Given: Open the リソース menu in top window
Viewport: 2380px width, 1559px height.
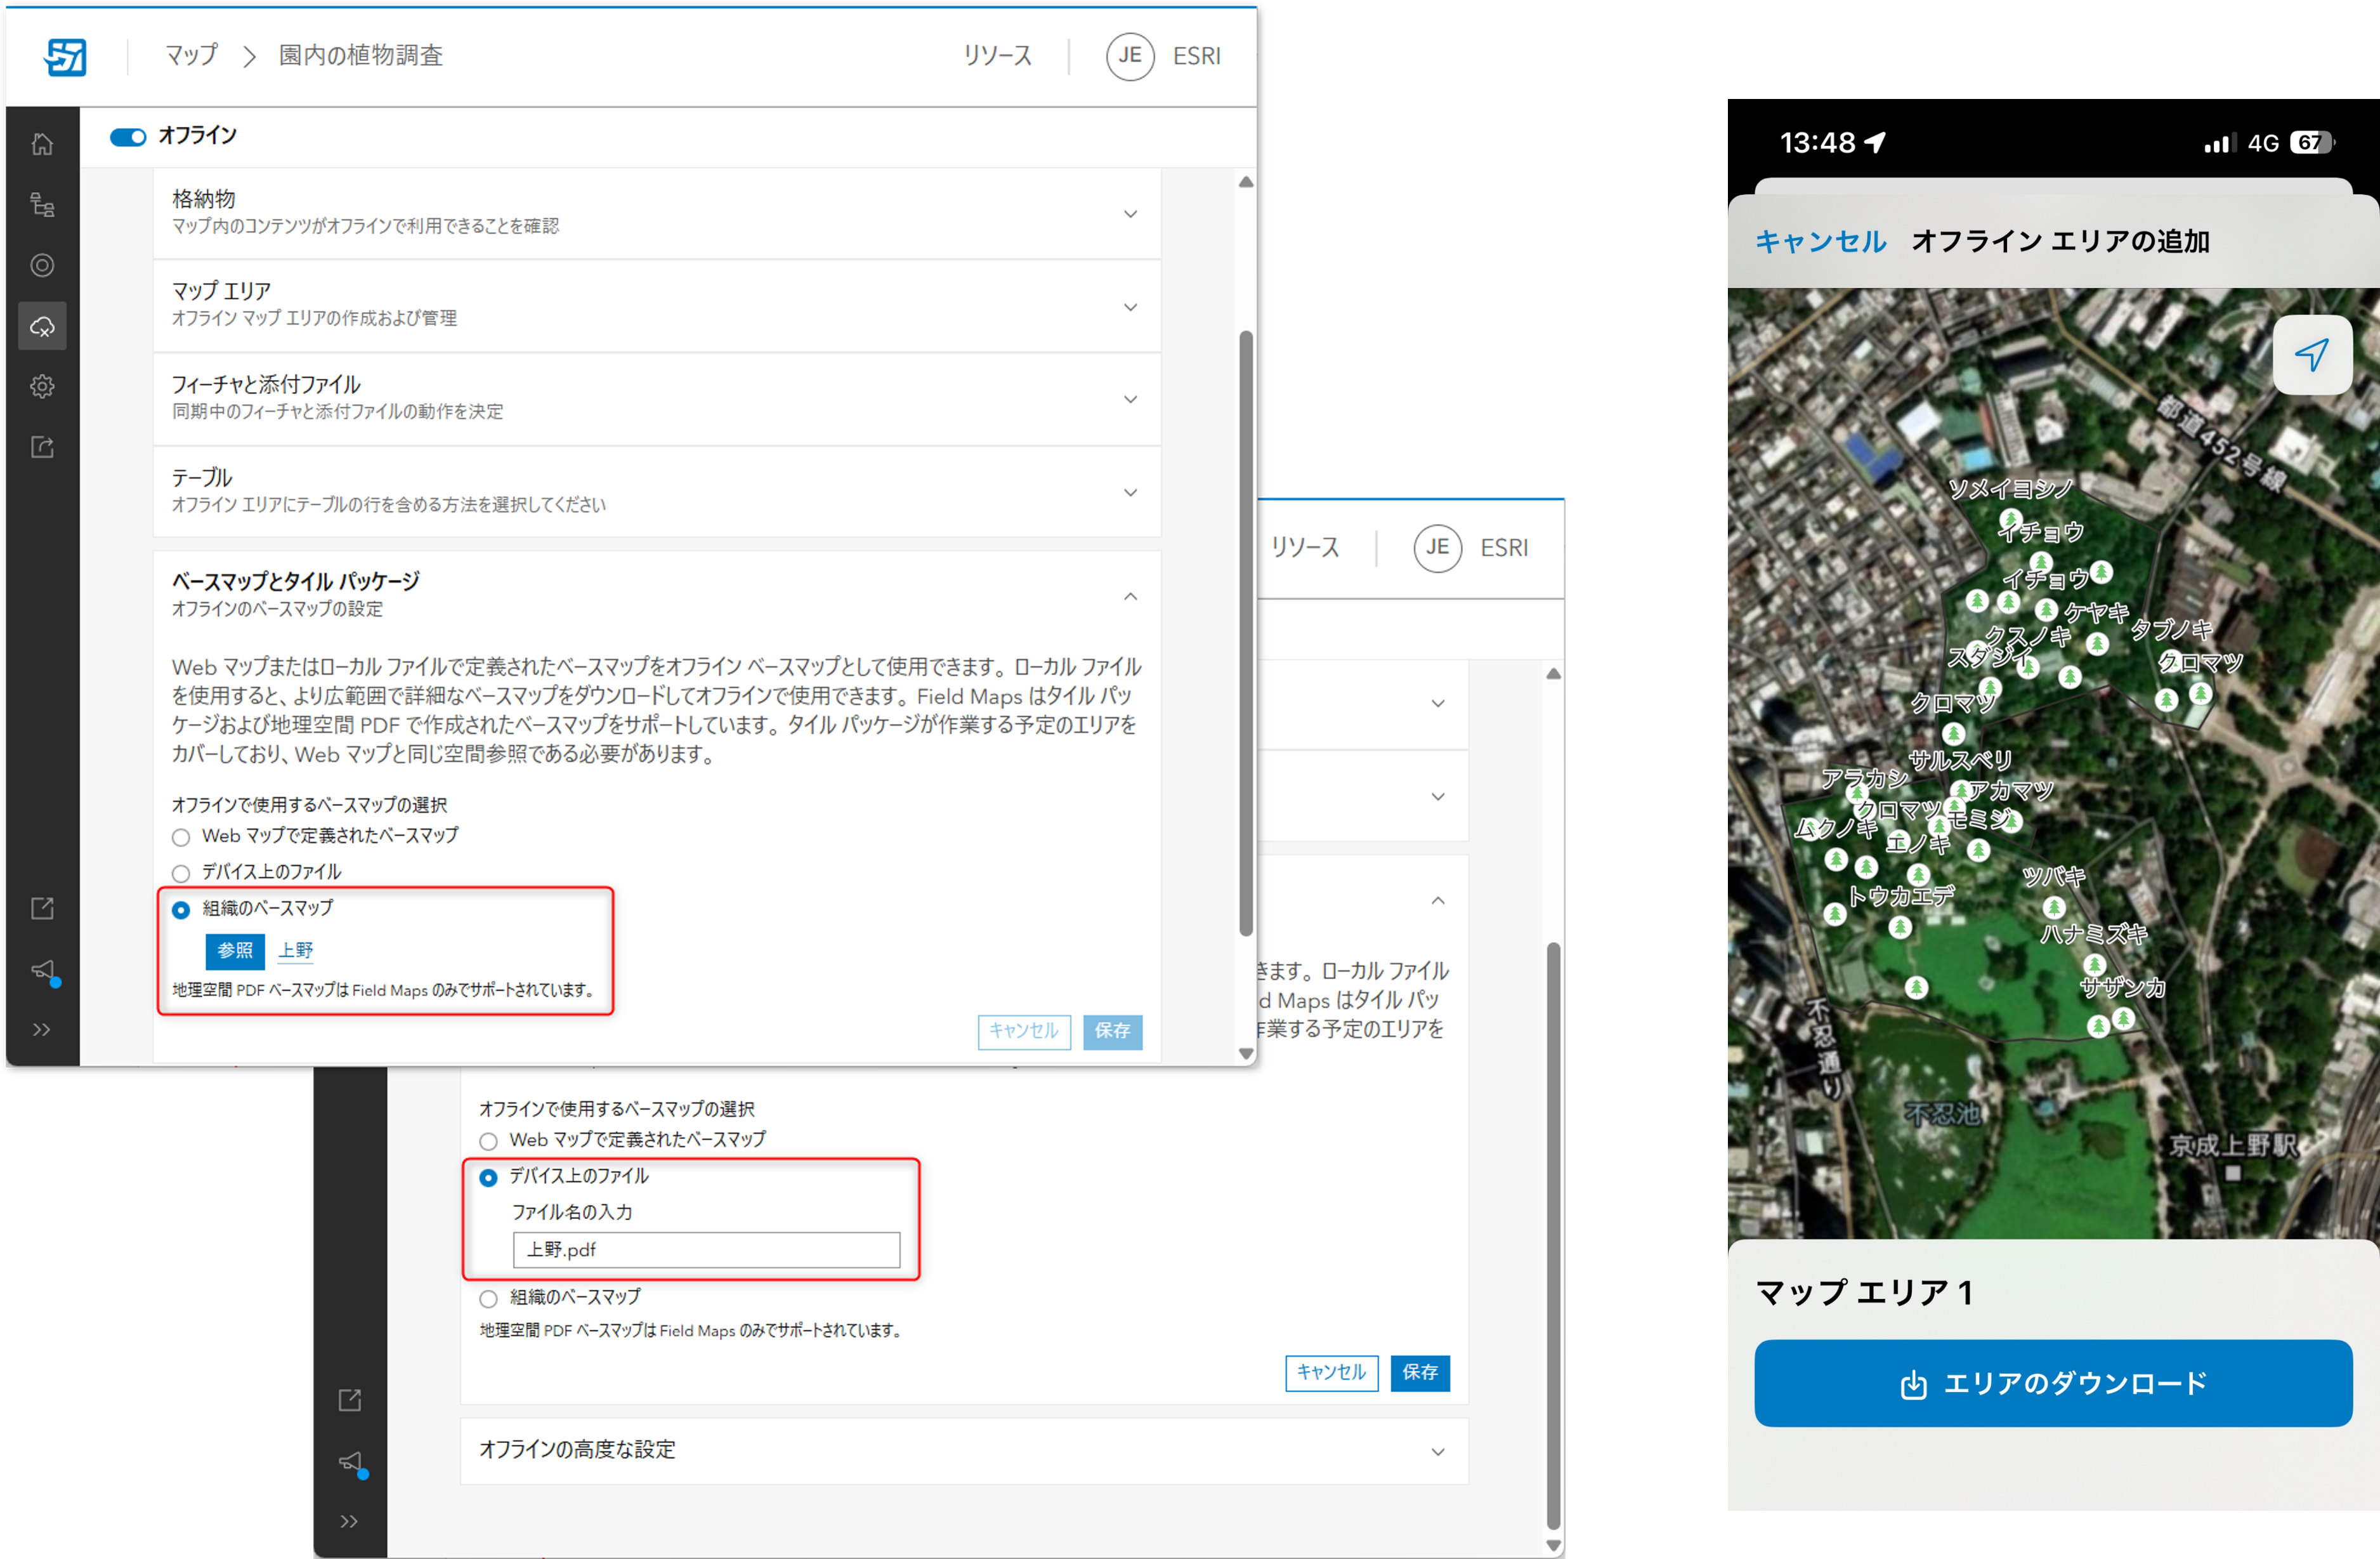Looking at the screenshot, I should point(997,56).
